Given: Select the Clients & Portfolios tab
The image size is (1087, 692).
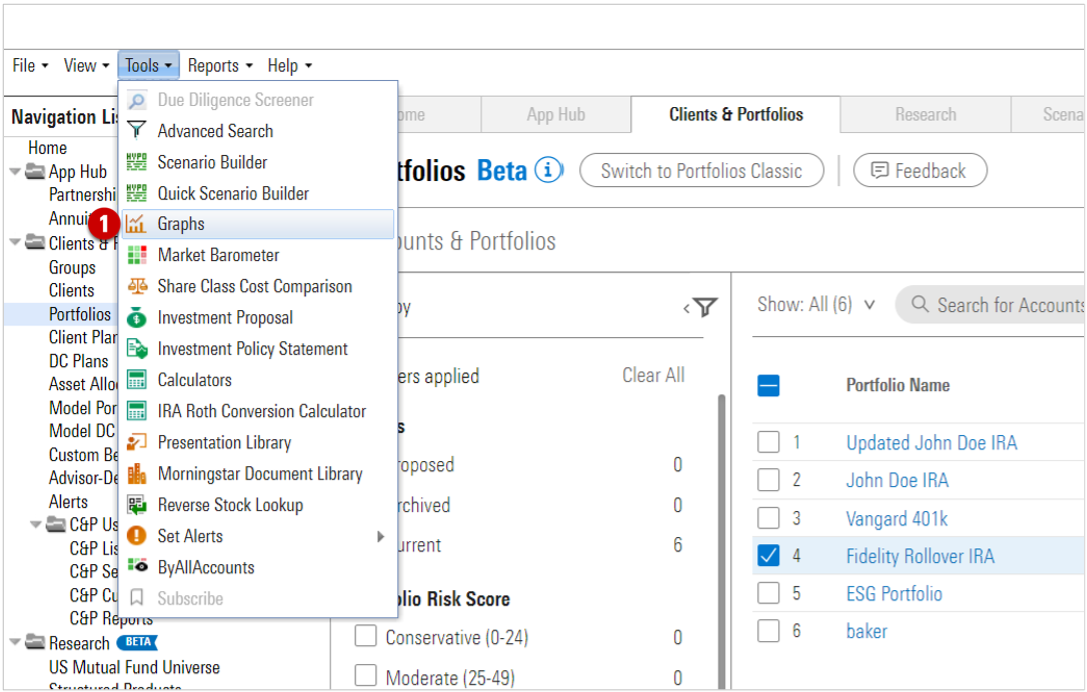Looking at the screenshot, I should tap(736, 114).
